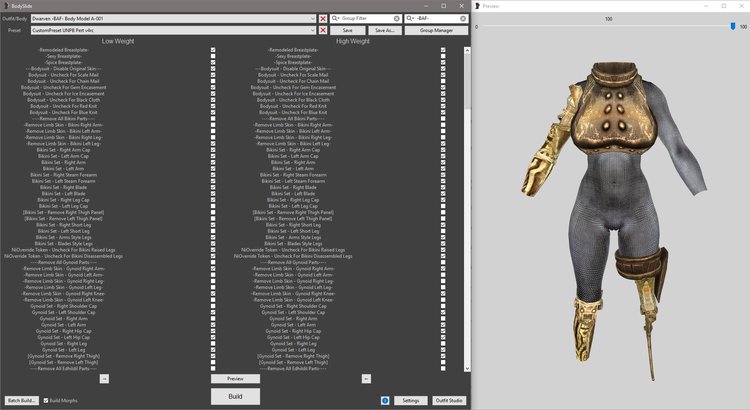Click the slider list vertical scrollbar thumb
Screen dimensions: 750x410
pyautogui.click(x=467, y=81)
